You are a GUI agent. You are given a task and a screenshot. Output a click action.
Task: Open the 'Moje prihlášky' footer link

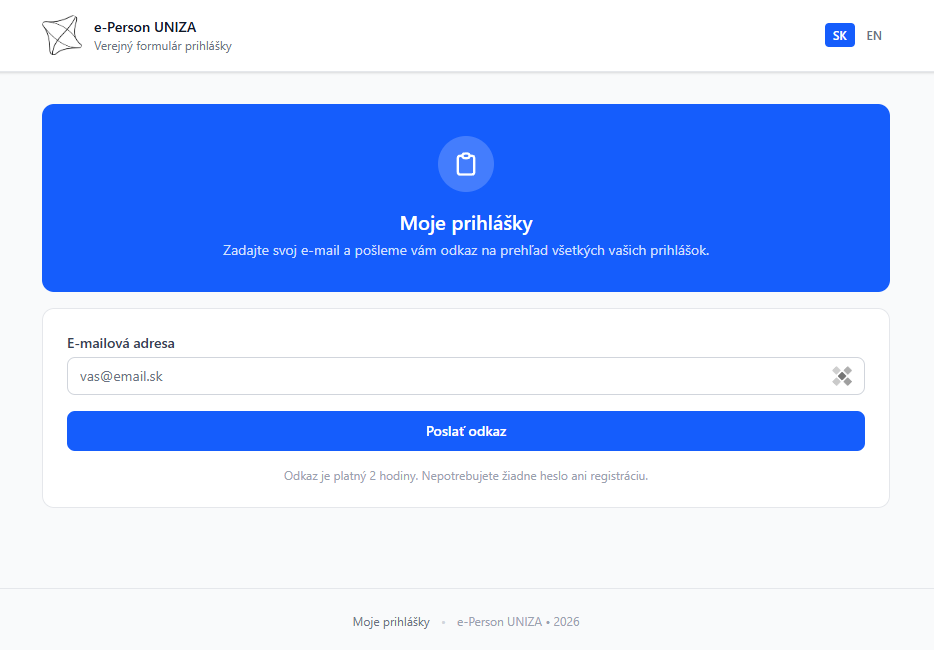pos(391,622)
